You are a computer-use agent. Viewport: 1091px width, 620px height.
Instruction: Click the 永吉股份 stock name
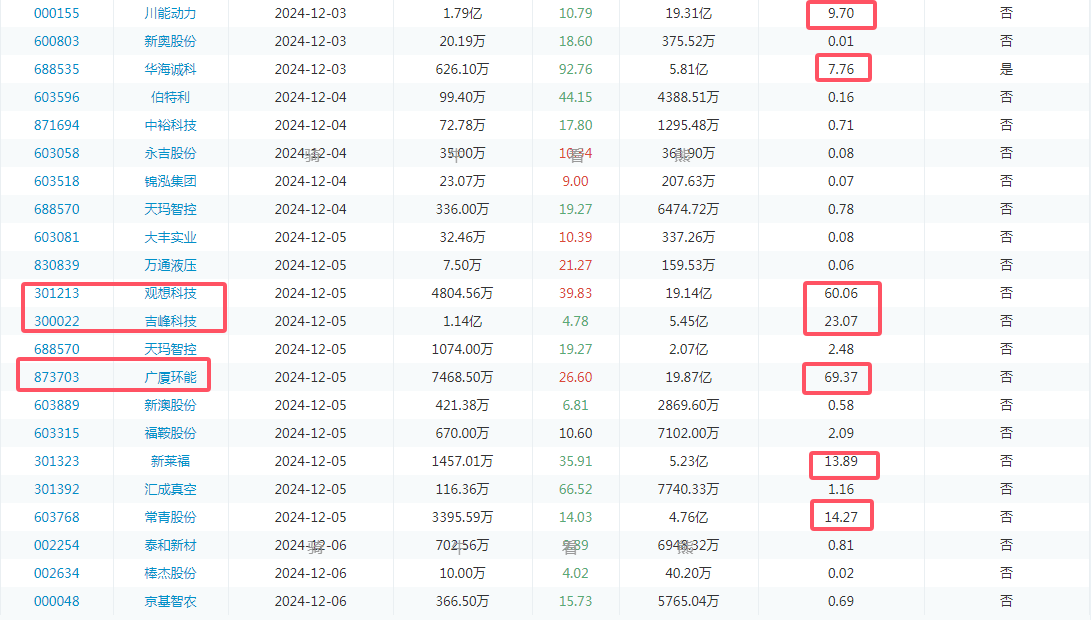pyautogui.click(x=170, y=153)
